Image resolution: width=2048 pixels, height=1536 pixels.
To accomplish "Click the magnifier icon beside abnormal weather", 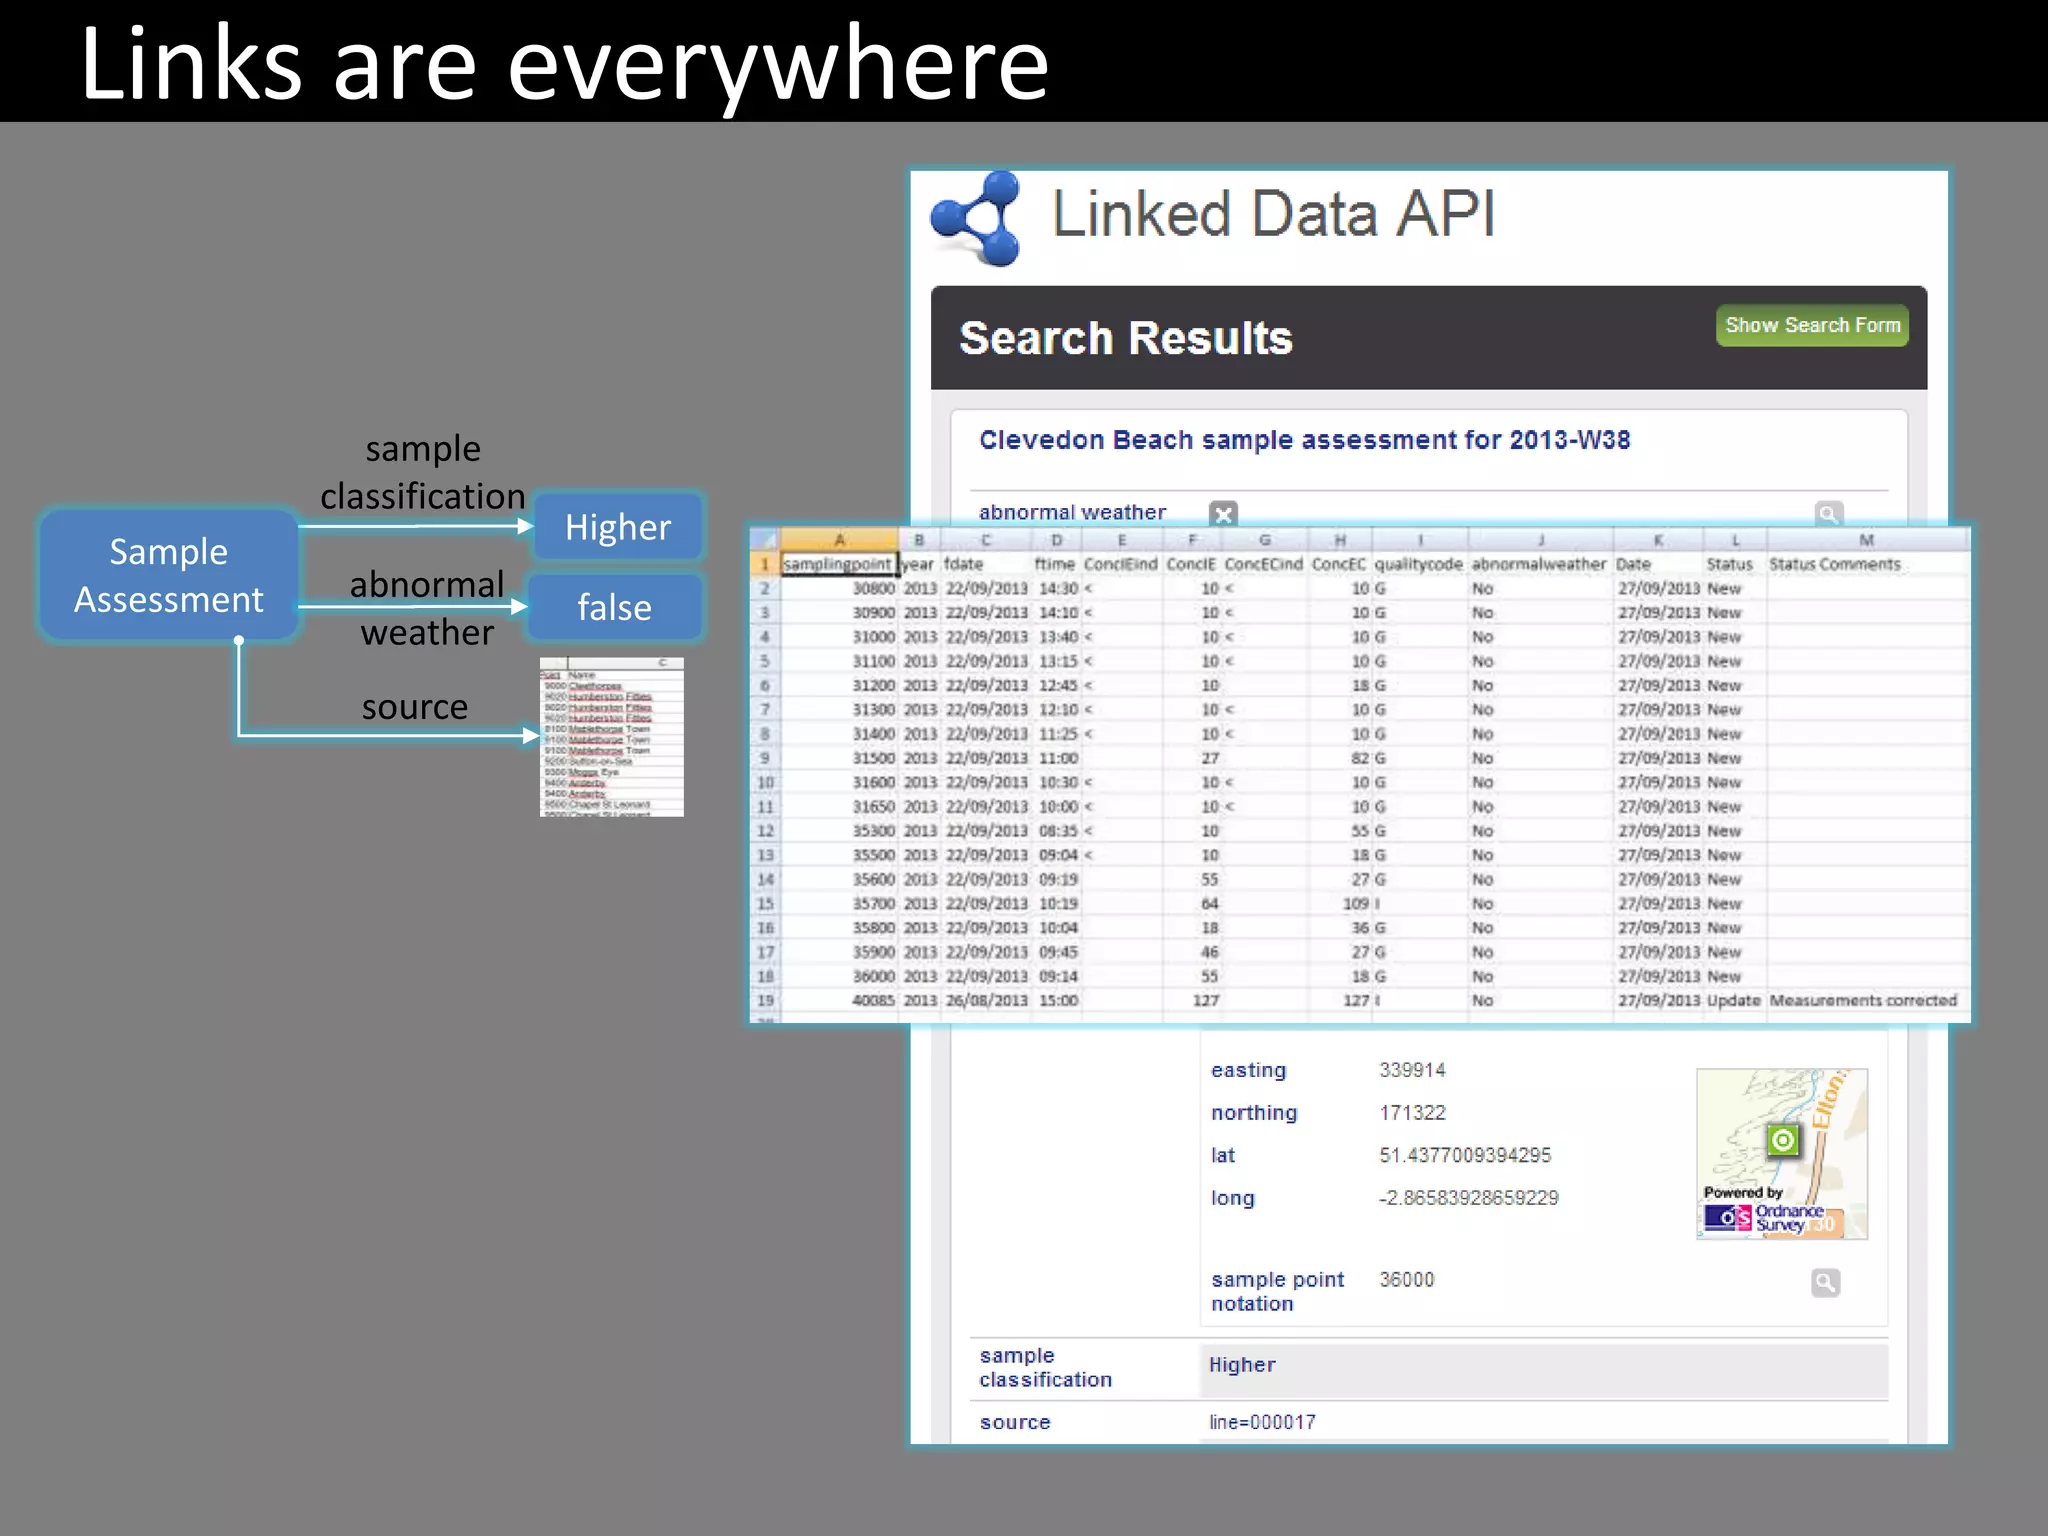I will 1828,514.
